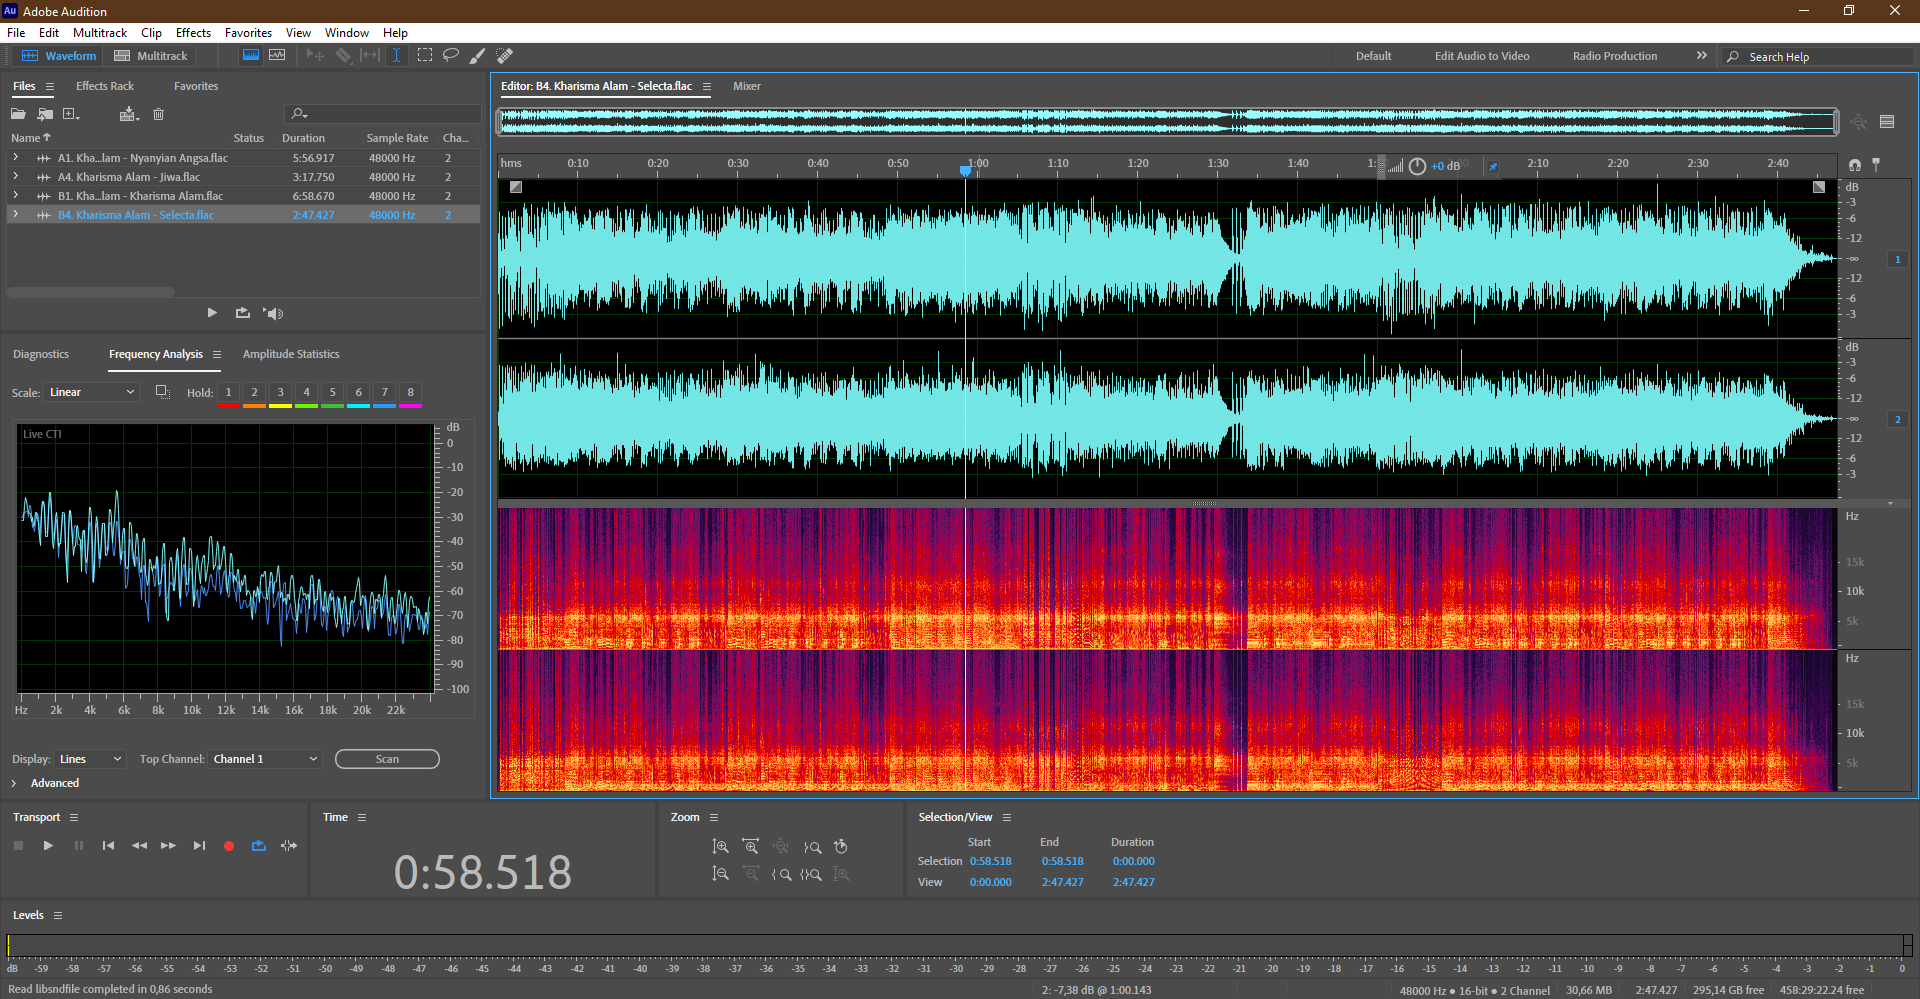Viewport: 1920px width, 999px height.
Task: Switch to the Effects Rack tab
Action: pyautogui.click(x=105, y=86)
